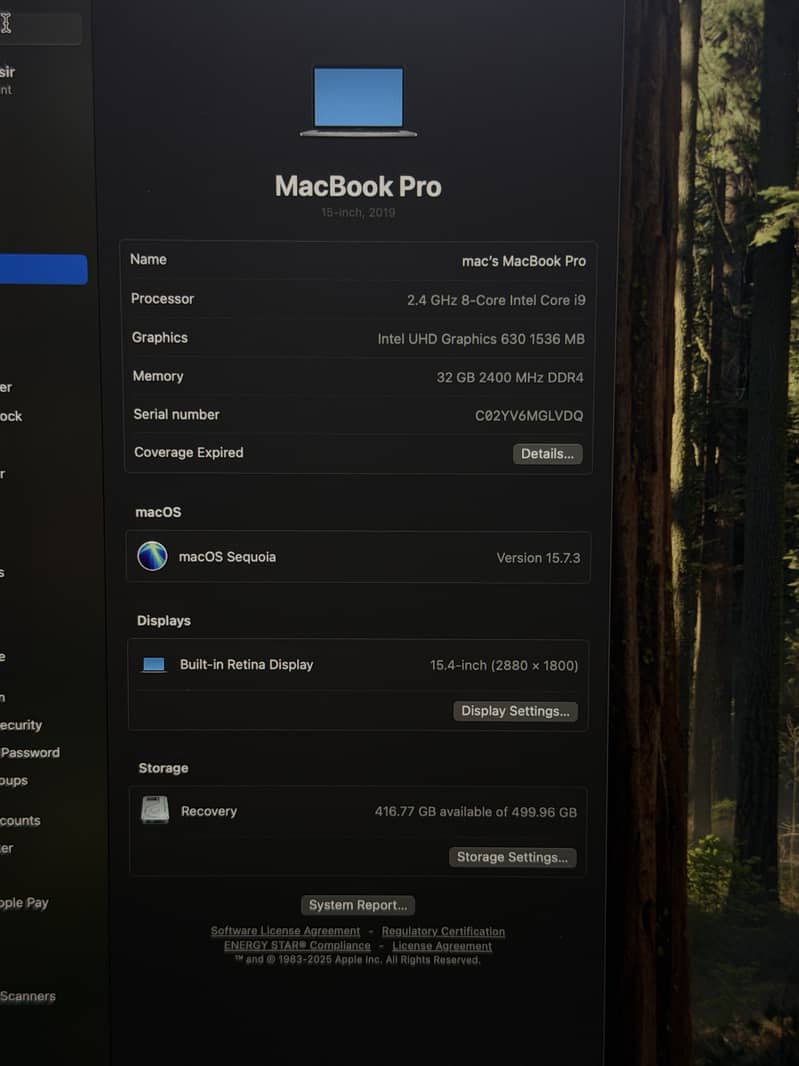Open Display Settings
Image resolution: width=799 pixels, height=1066 pixels.
point(515,711)
